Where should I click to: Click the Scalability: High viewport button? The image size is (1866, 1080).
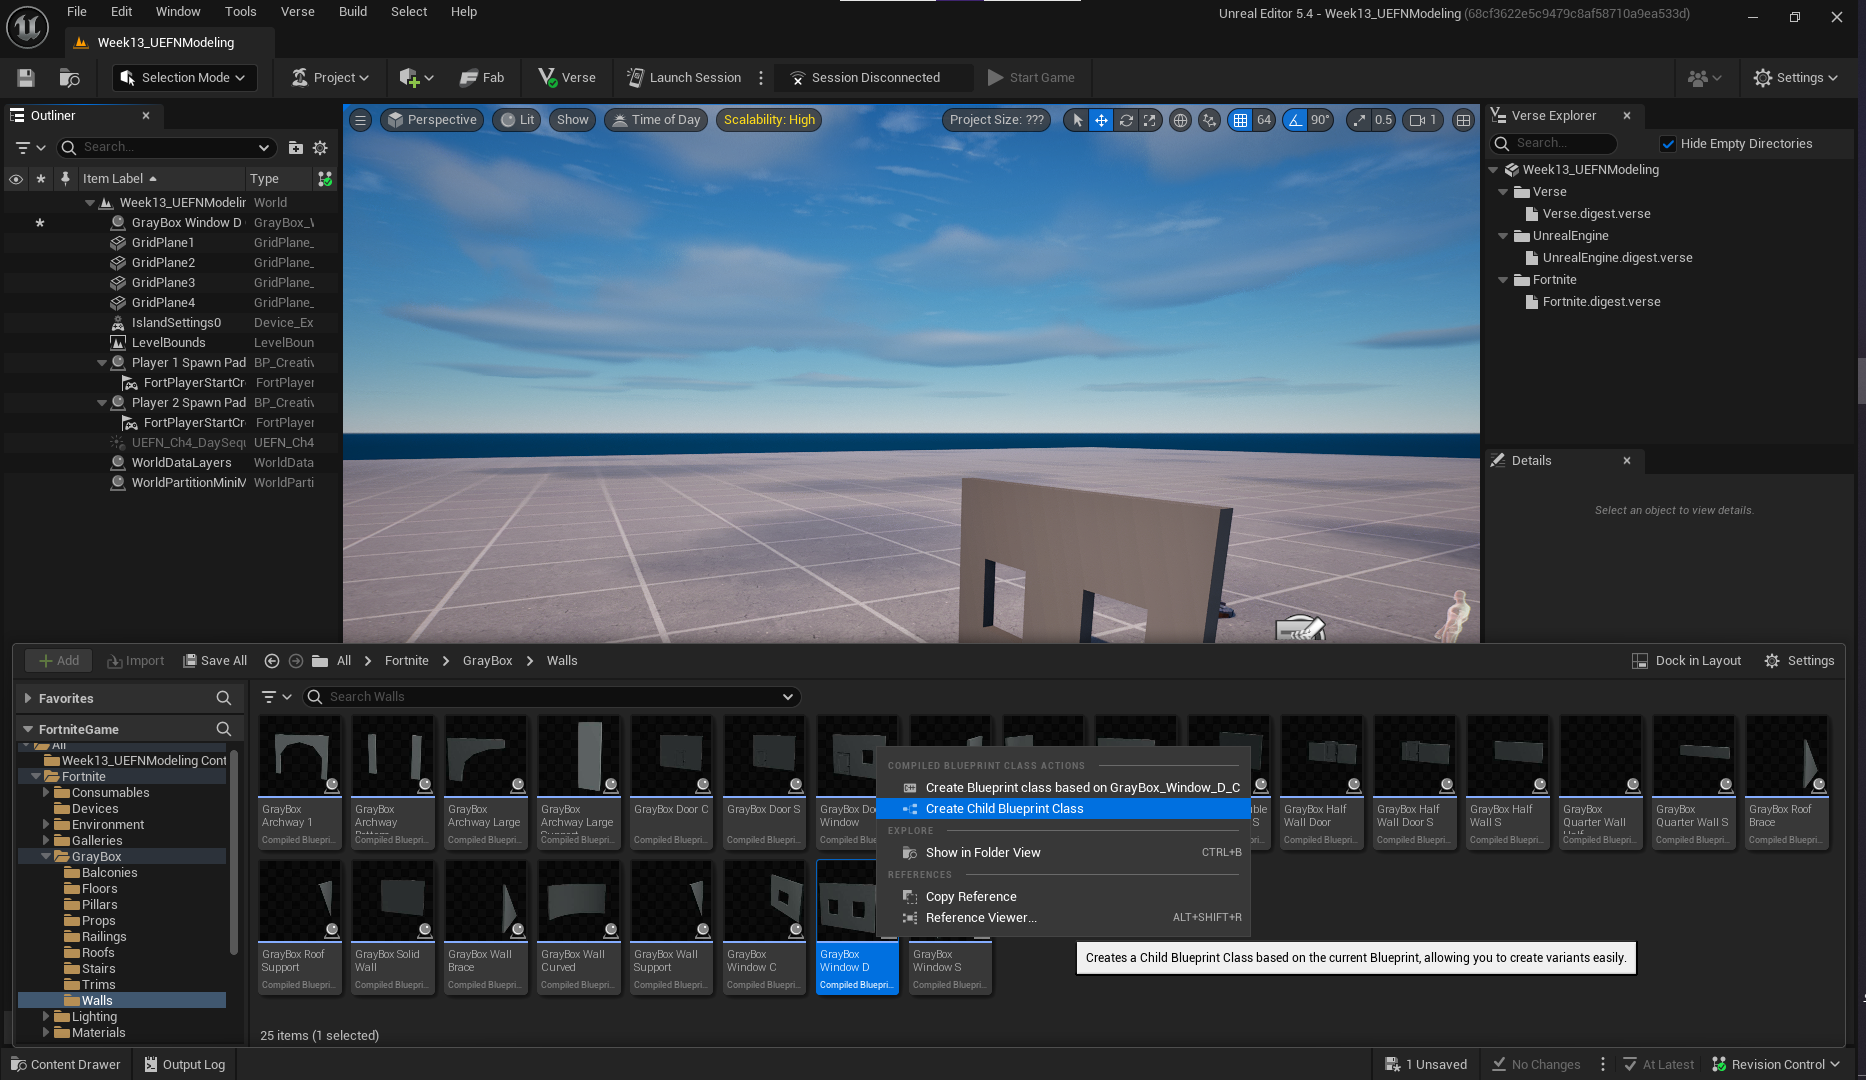pyautogui.click(x=769, y=120)
